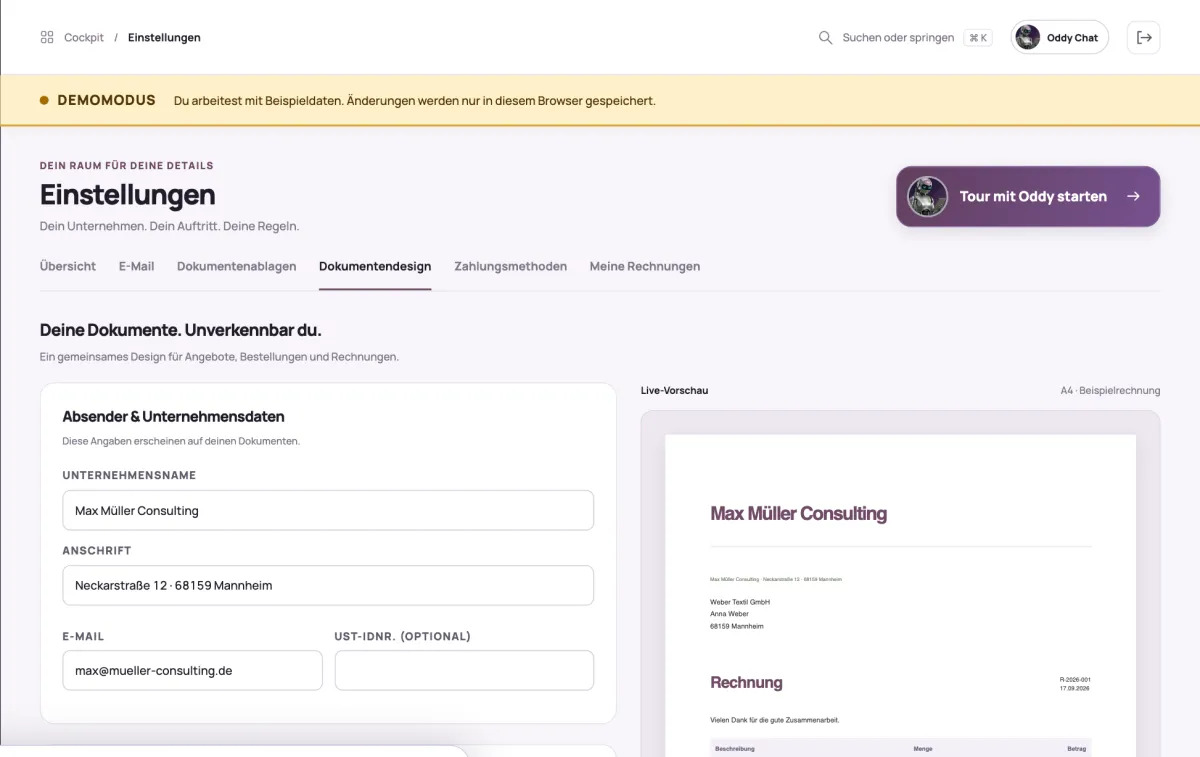
Task: Click the Rechnung heading in preview
Action: [x=746, y=682]
